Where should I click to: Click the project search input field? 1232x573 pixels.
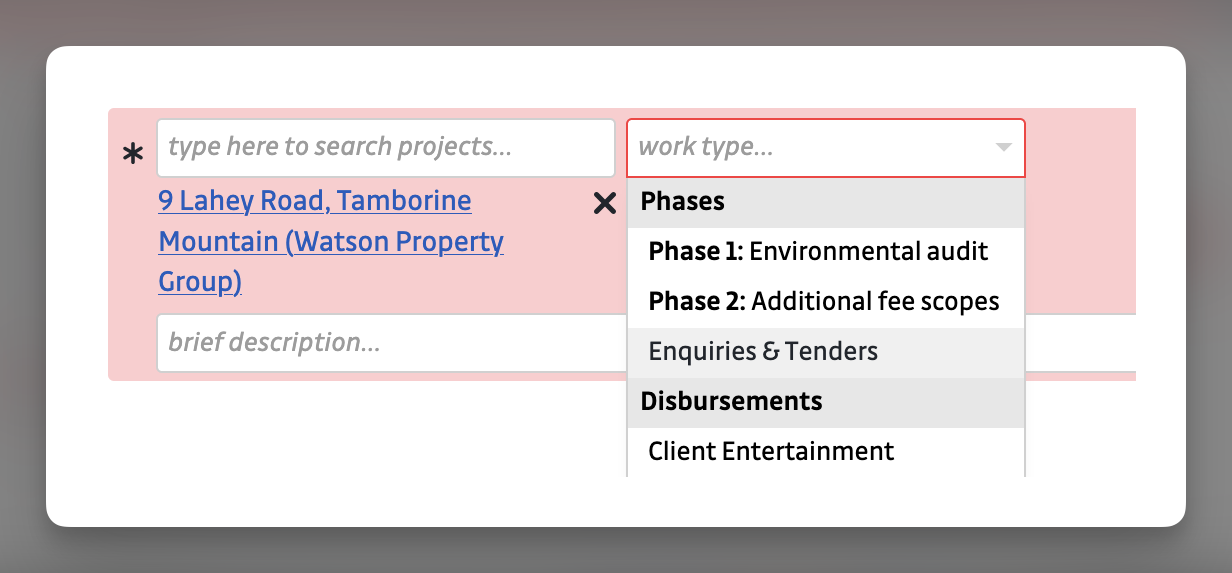(385, 148)
